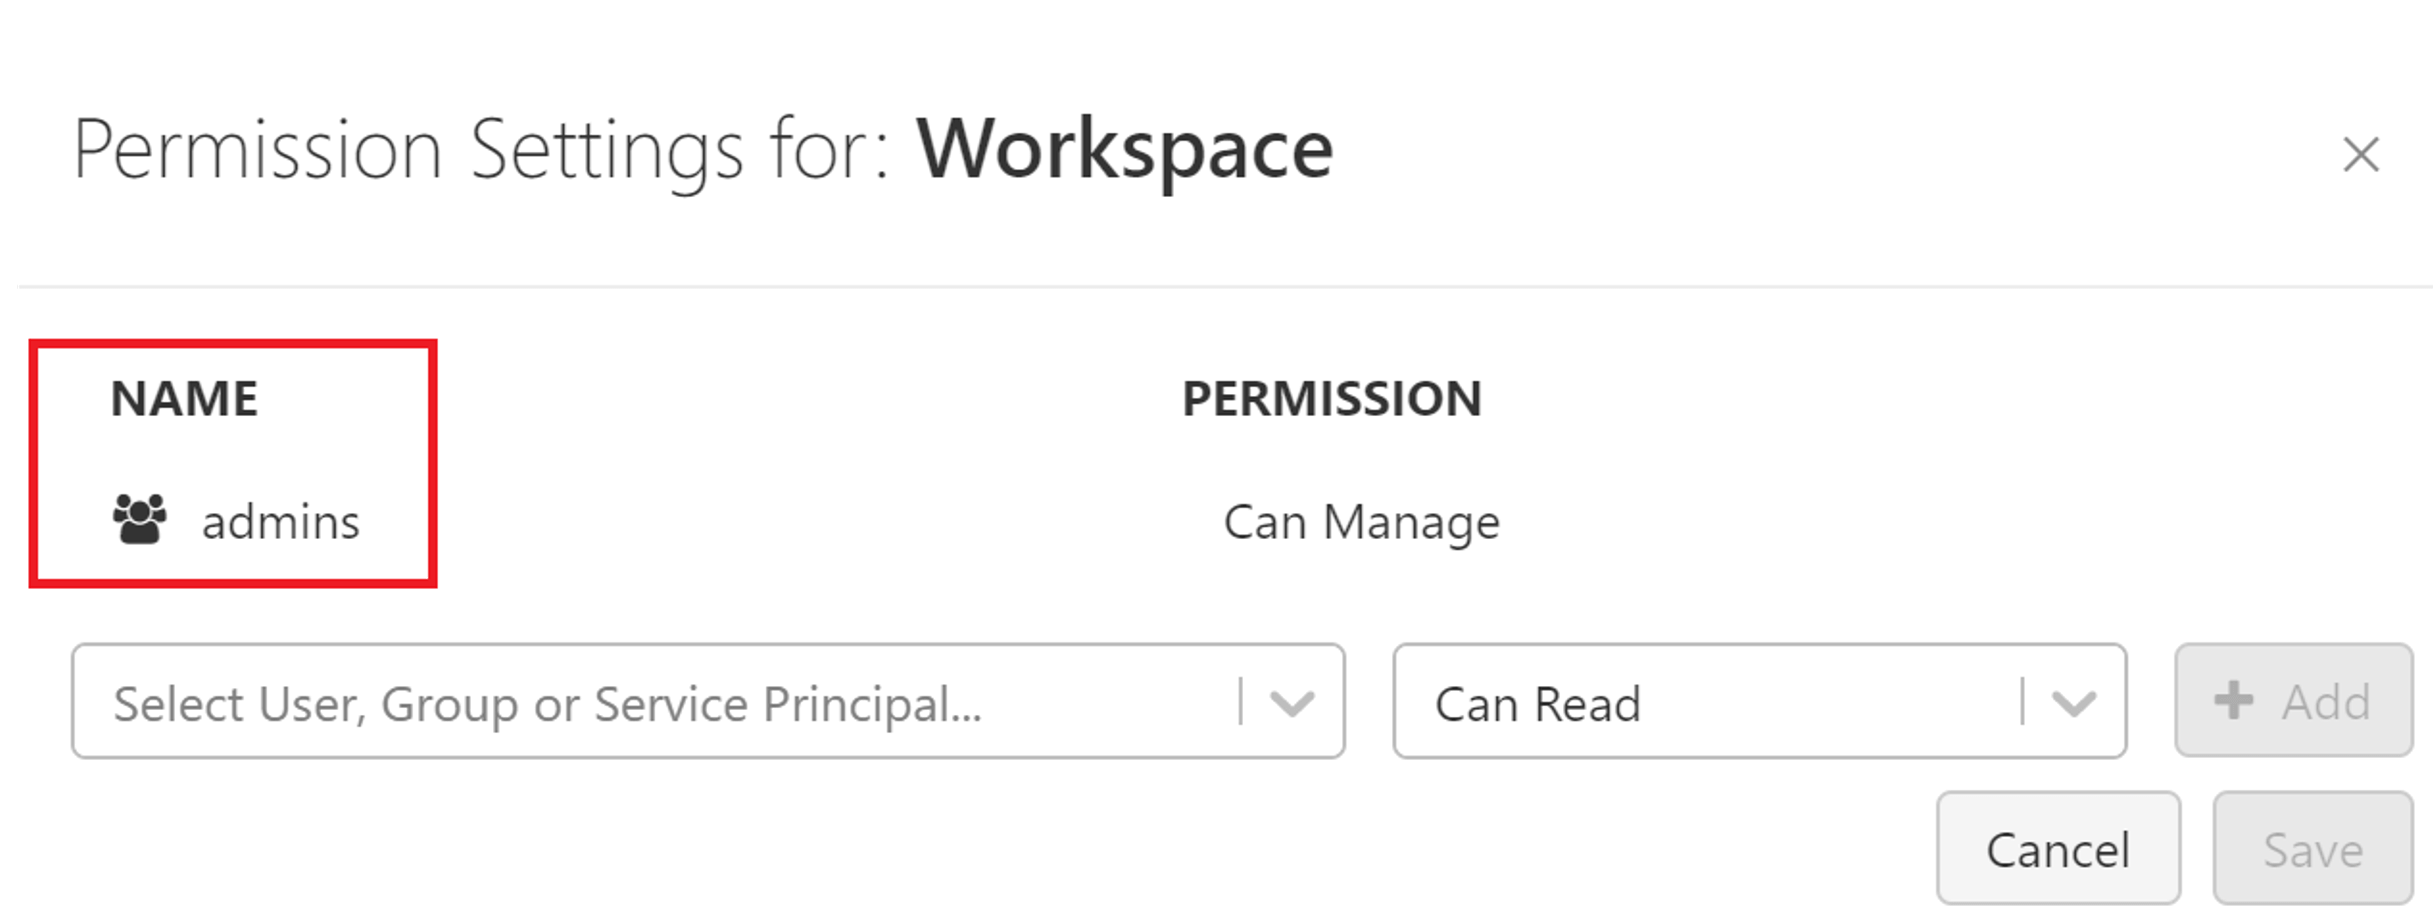Click the plus icon inside the Add button
The width and height of the screenshot is (2433, 916).
point(2231,700)
